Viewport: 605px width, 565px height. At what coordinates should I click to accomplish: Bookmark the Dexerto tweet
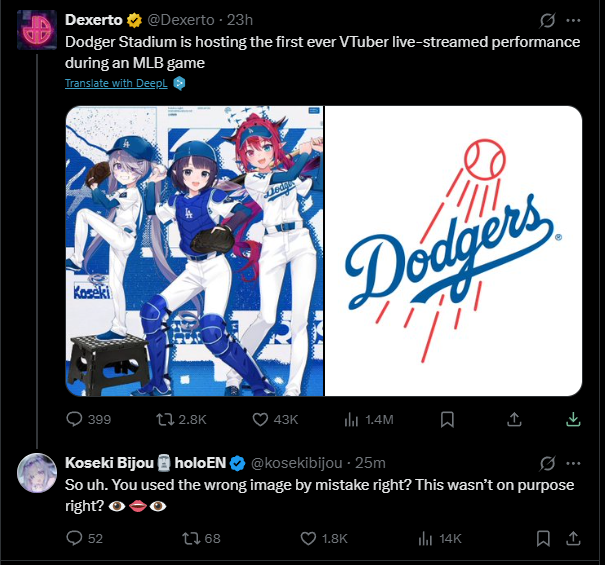click(x=448, y=419)
